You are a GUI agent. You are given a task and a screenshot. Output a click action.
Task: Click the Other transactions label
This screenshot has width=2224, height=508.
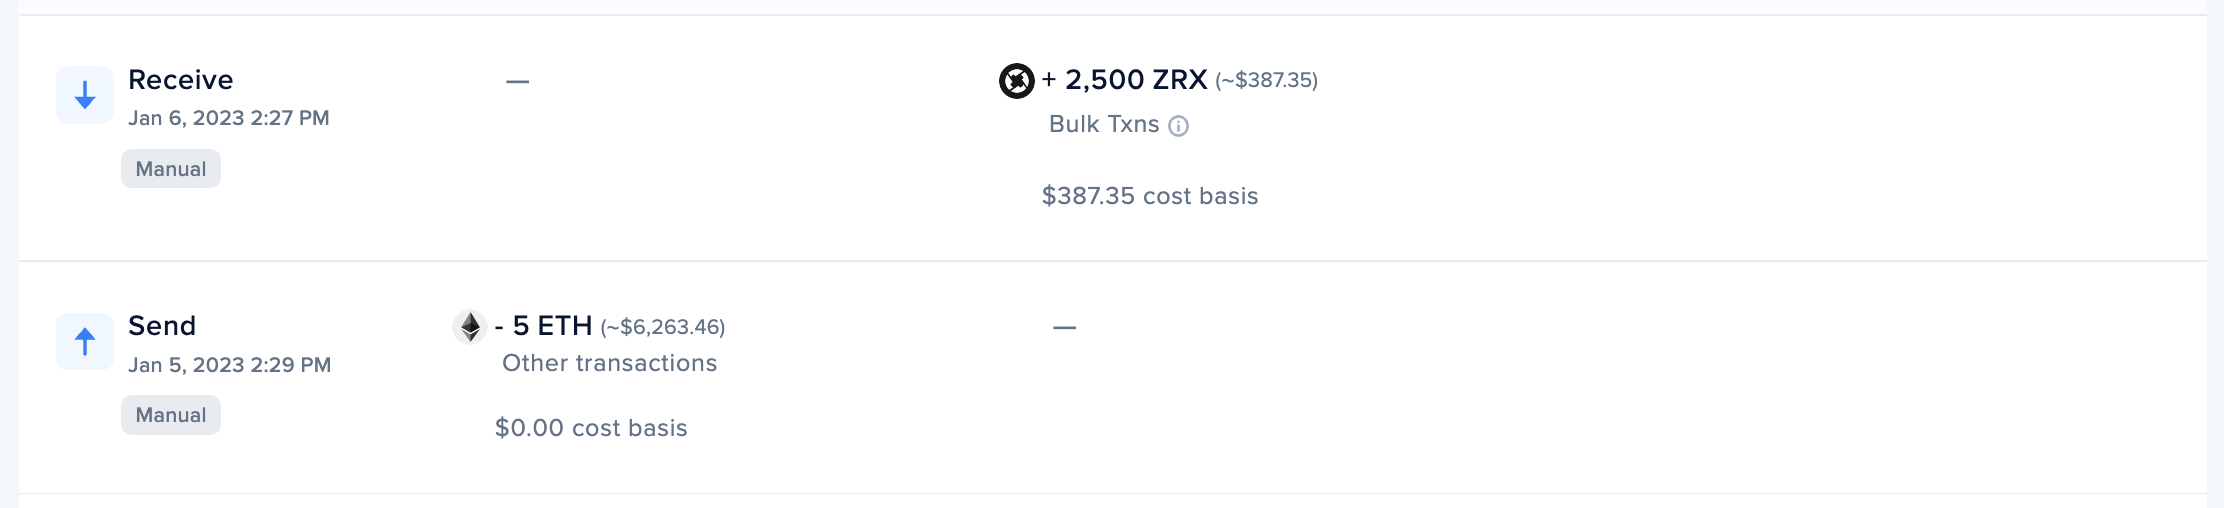pyautogui.click(x=610, y=363)
